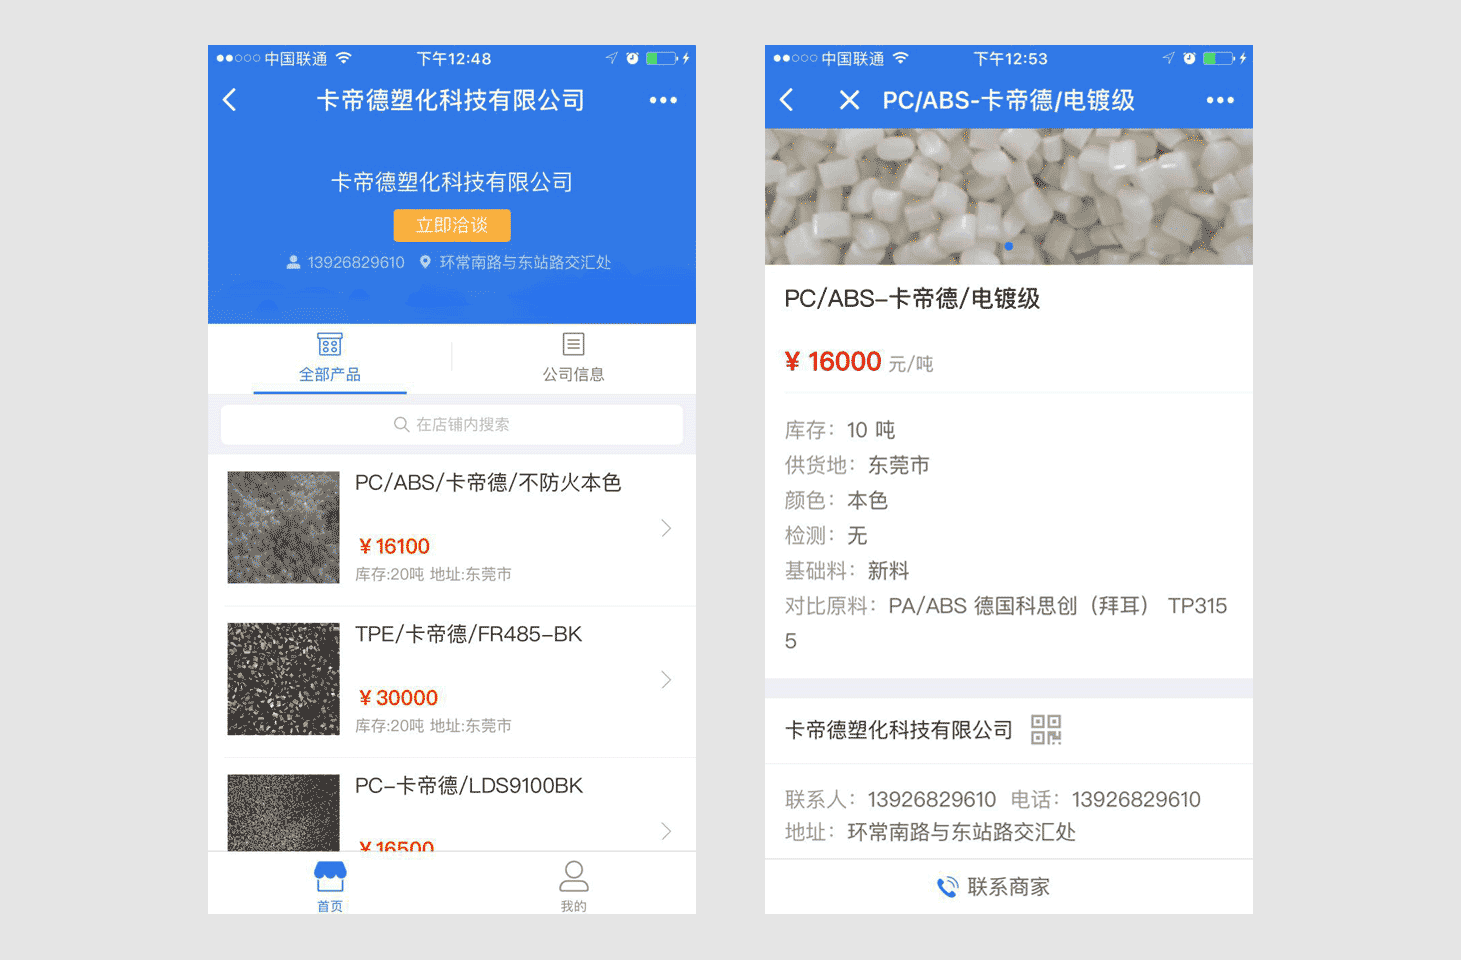This screenshot has width=1461, height=960.
Task: Open address 环常南路与东站路交汇处 on detail page
Action: pyautogui.click(x=961, y=832)
